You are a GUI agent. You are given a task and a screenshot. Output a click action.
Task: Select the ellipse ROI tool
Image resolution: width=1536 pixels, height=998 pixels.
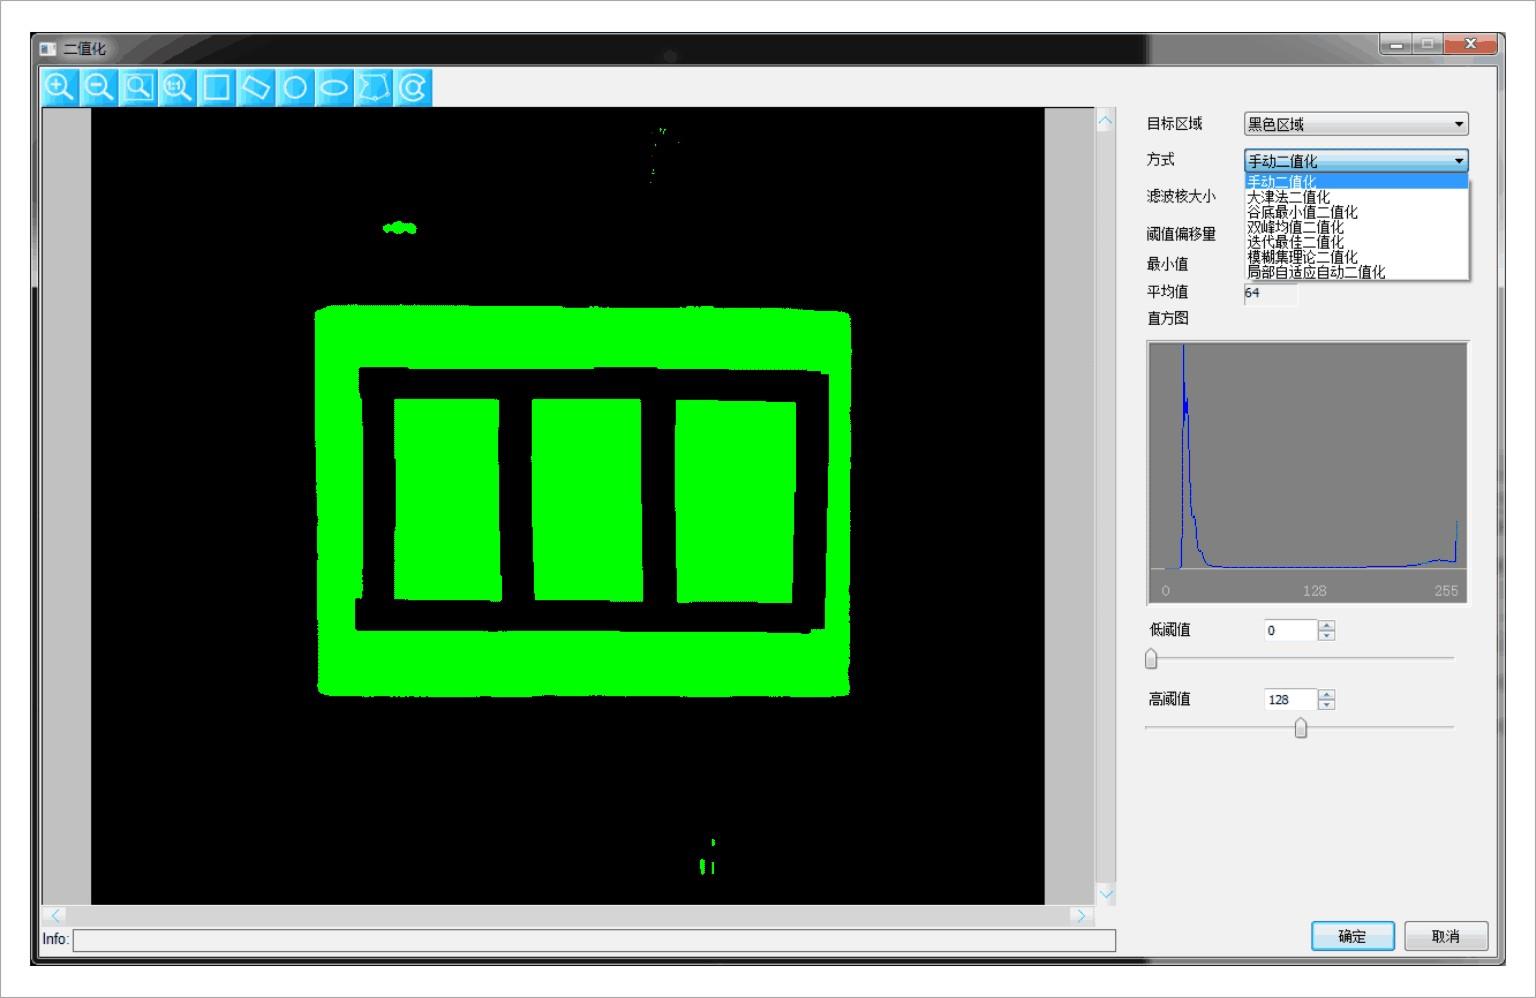(334, 88)
